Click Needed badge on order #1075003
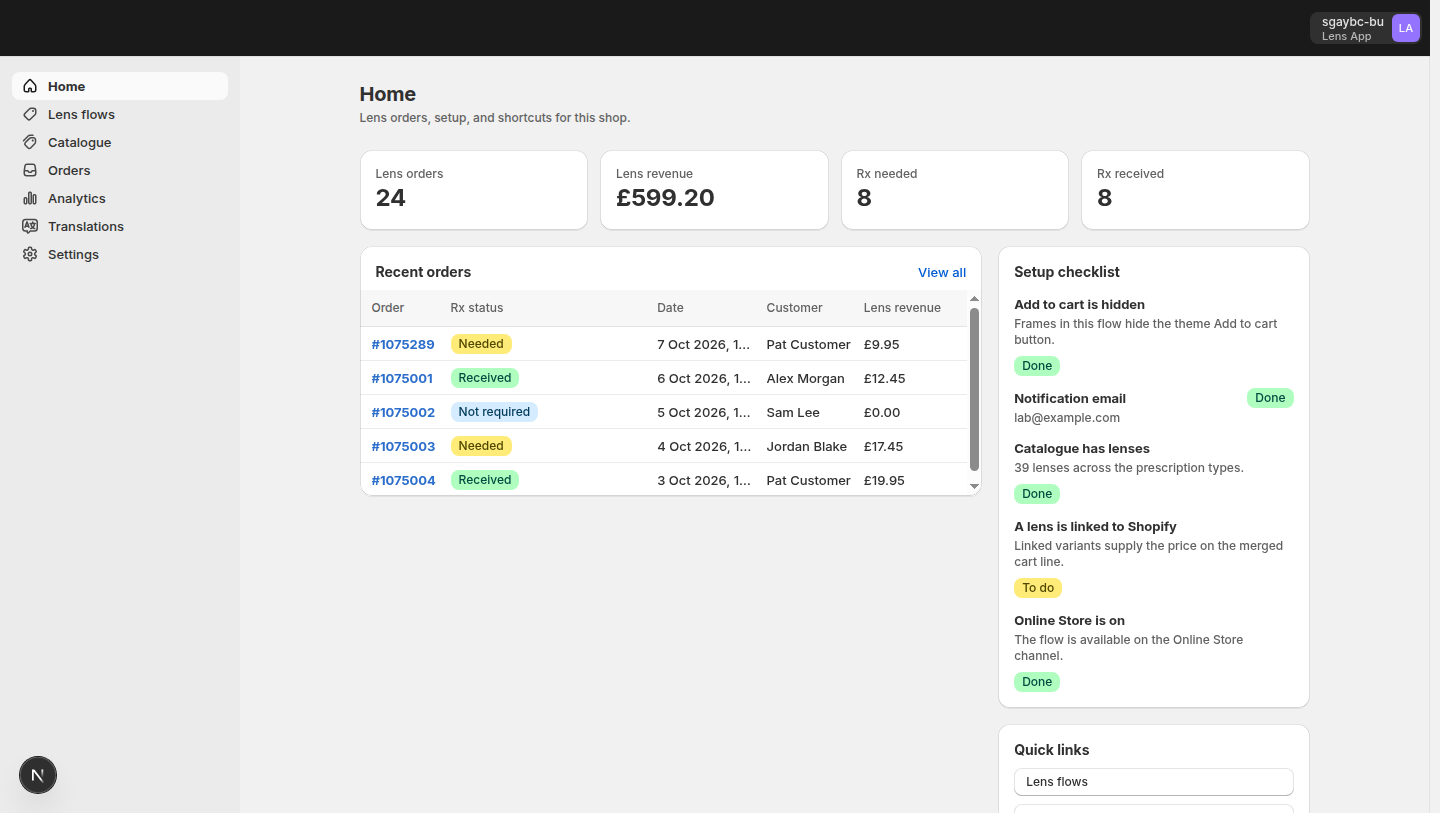 tap(481, 446)
